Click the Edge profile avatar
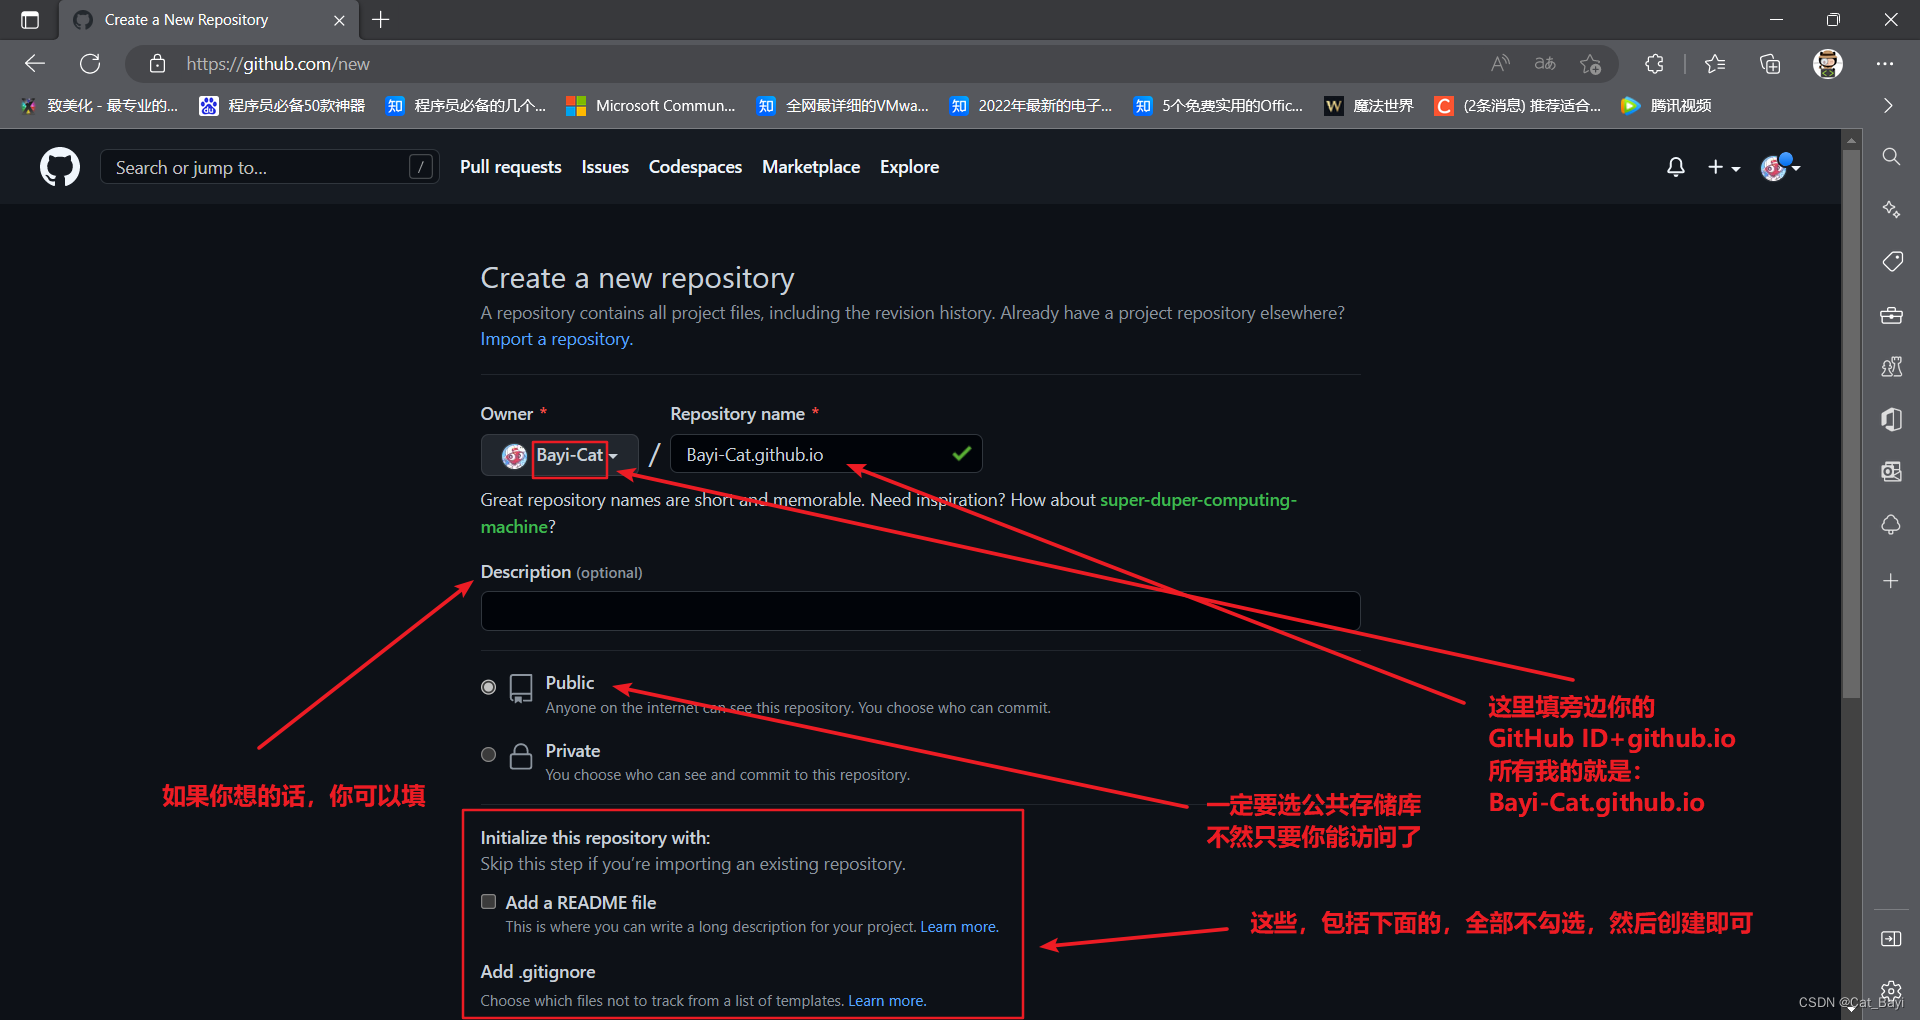1920x1020 pixels. [x=1828, y=64]
